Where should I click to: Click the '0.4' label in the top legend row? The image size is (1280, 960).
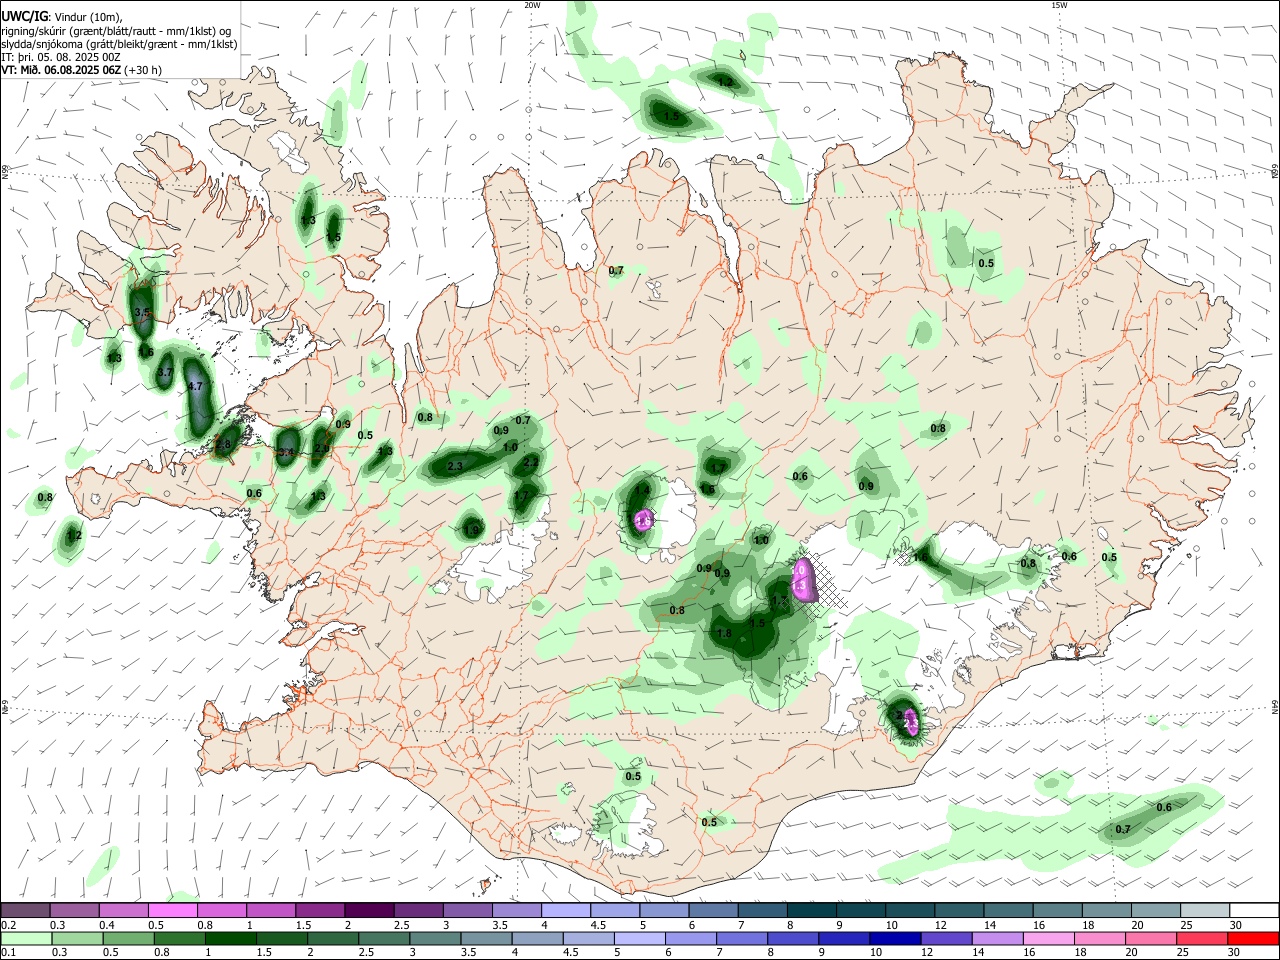(107, 925)
